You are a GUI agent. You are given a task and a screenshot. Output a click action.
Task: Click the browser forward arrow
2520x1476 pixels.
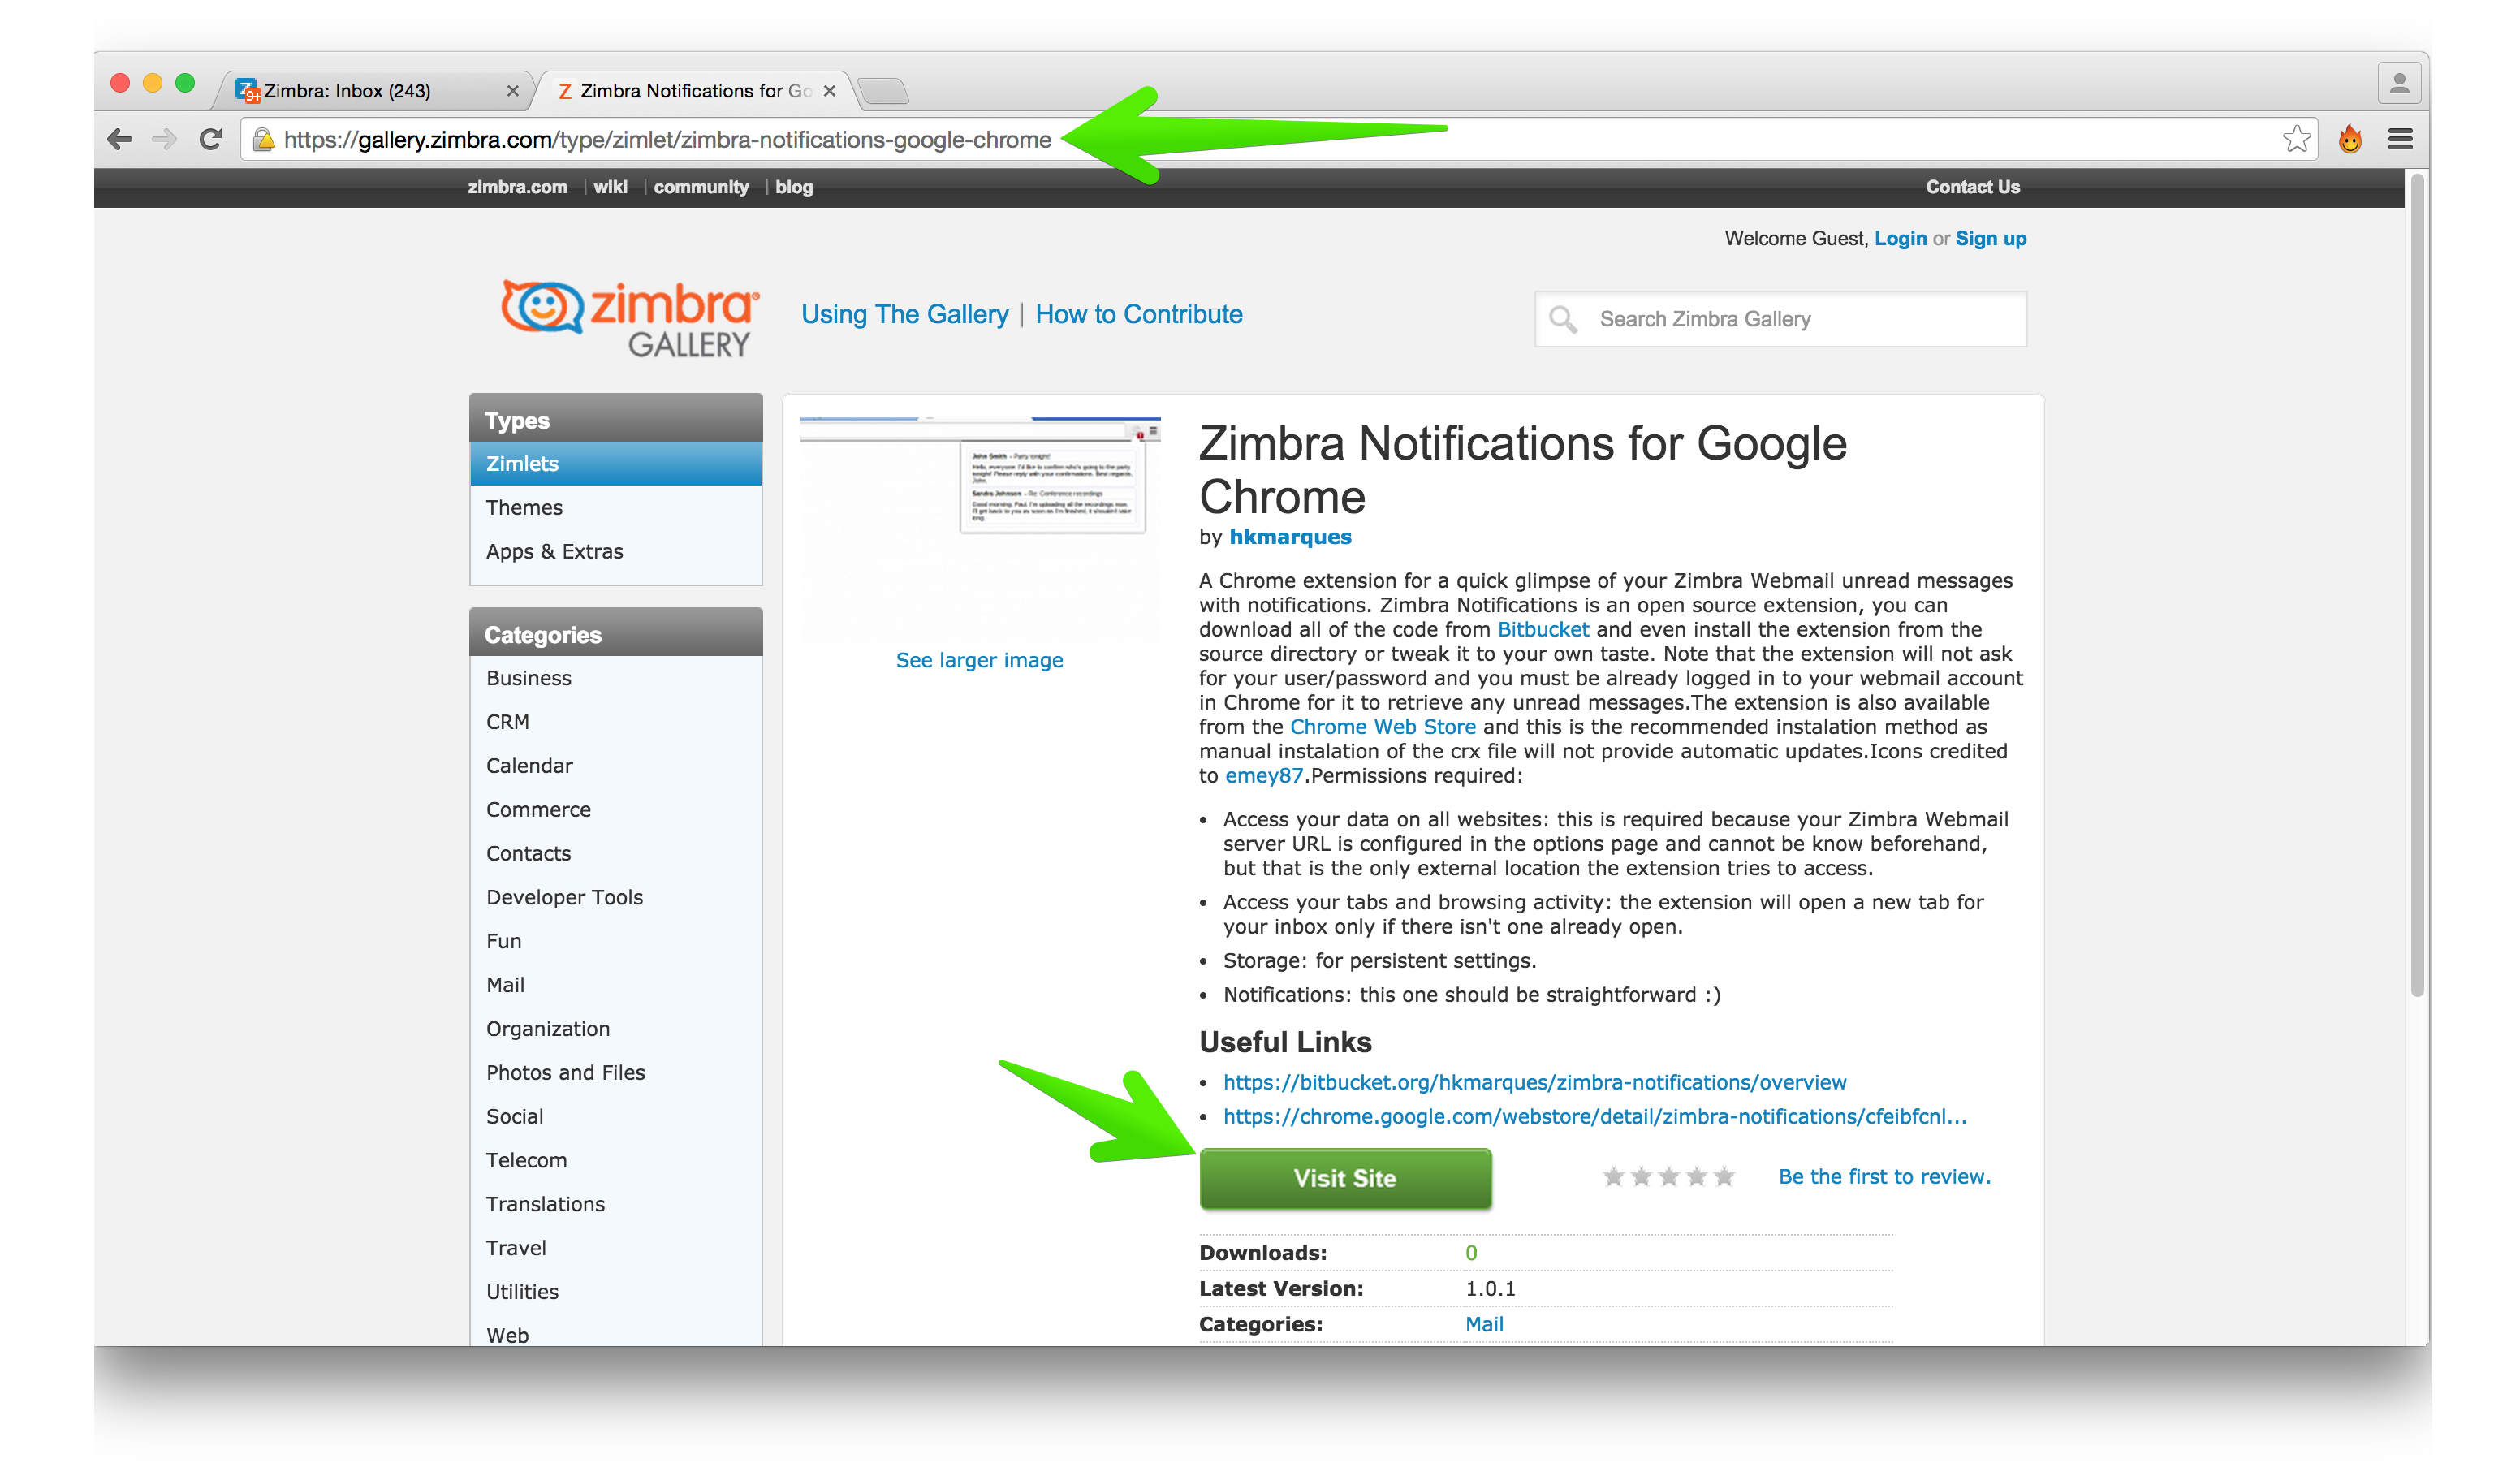point(164,139)
